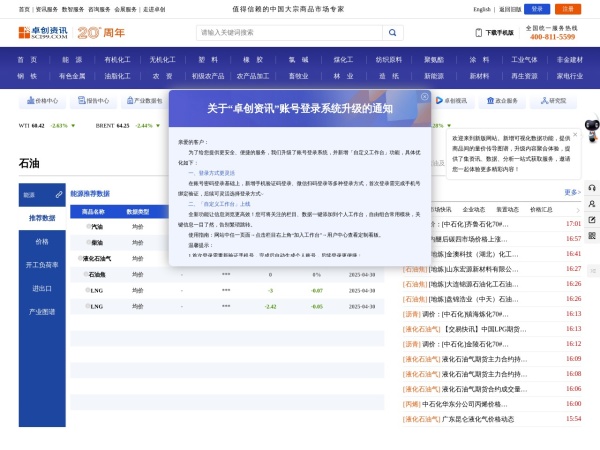Image resolution: width=600 pixels, height=450 pixels.
Task: Open 新能源 in main navigation
Action: coord(434,76)
